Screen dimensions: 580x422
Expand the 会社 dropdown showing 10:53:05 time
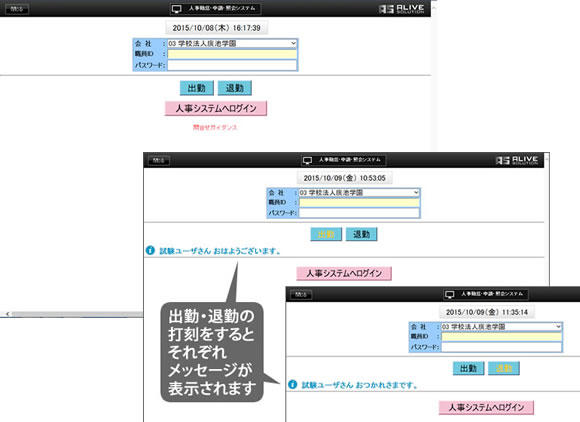pyautogui.click(x=359, y=193)
